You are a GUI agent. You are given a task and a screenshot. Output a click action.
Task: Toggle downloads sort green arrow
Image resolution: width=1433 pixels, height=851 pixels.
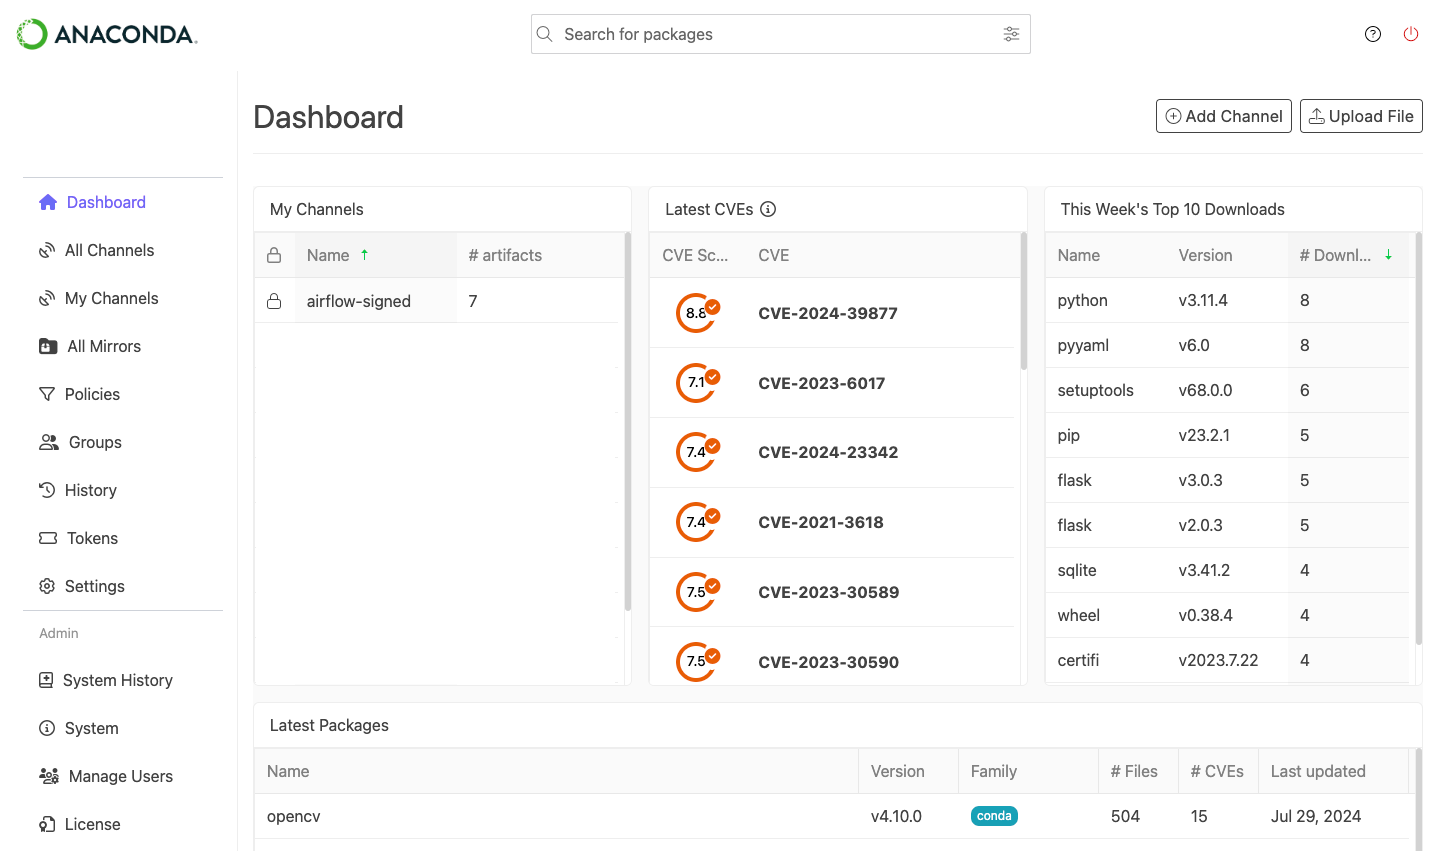[1388, 255]
